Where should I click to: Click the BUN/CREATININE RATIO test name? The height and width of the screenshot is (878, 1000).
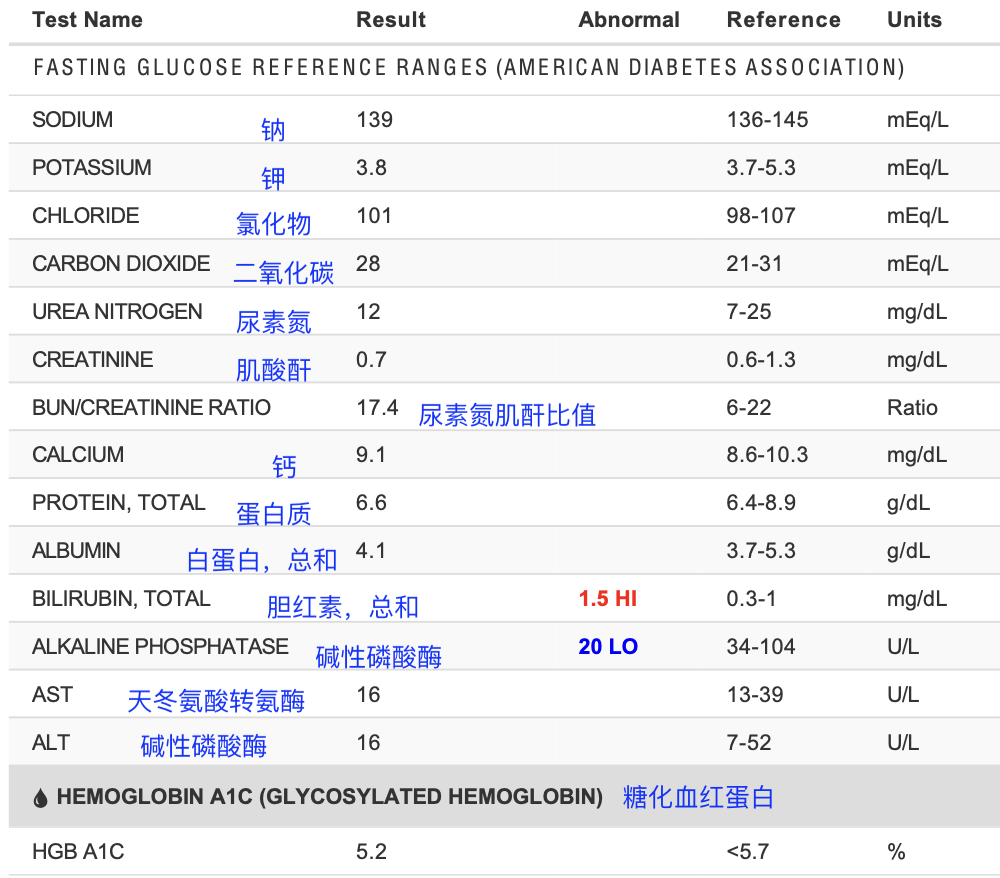coord(152,407)
